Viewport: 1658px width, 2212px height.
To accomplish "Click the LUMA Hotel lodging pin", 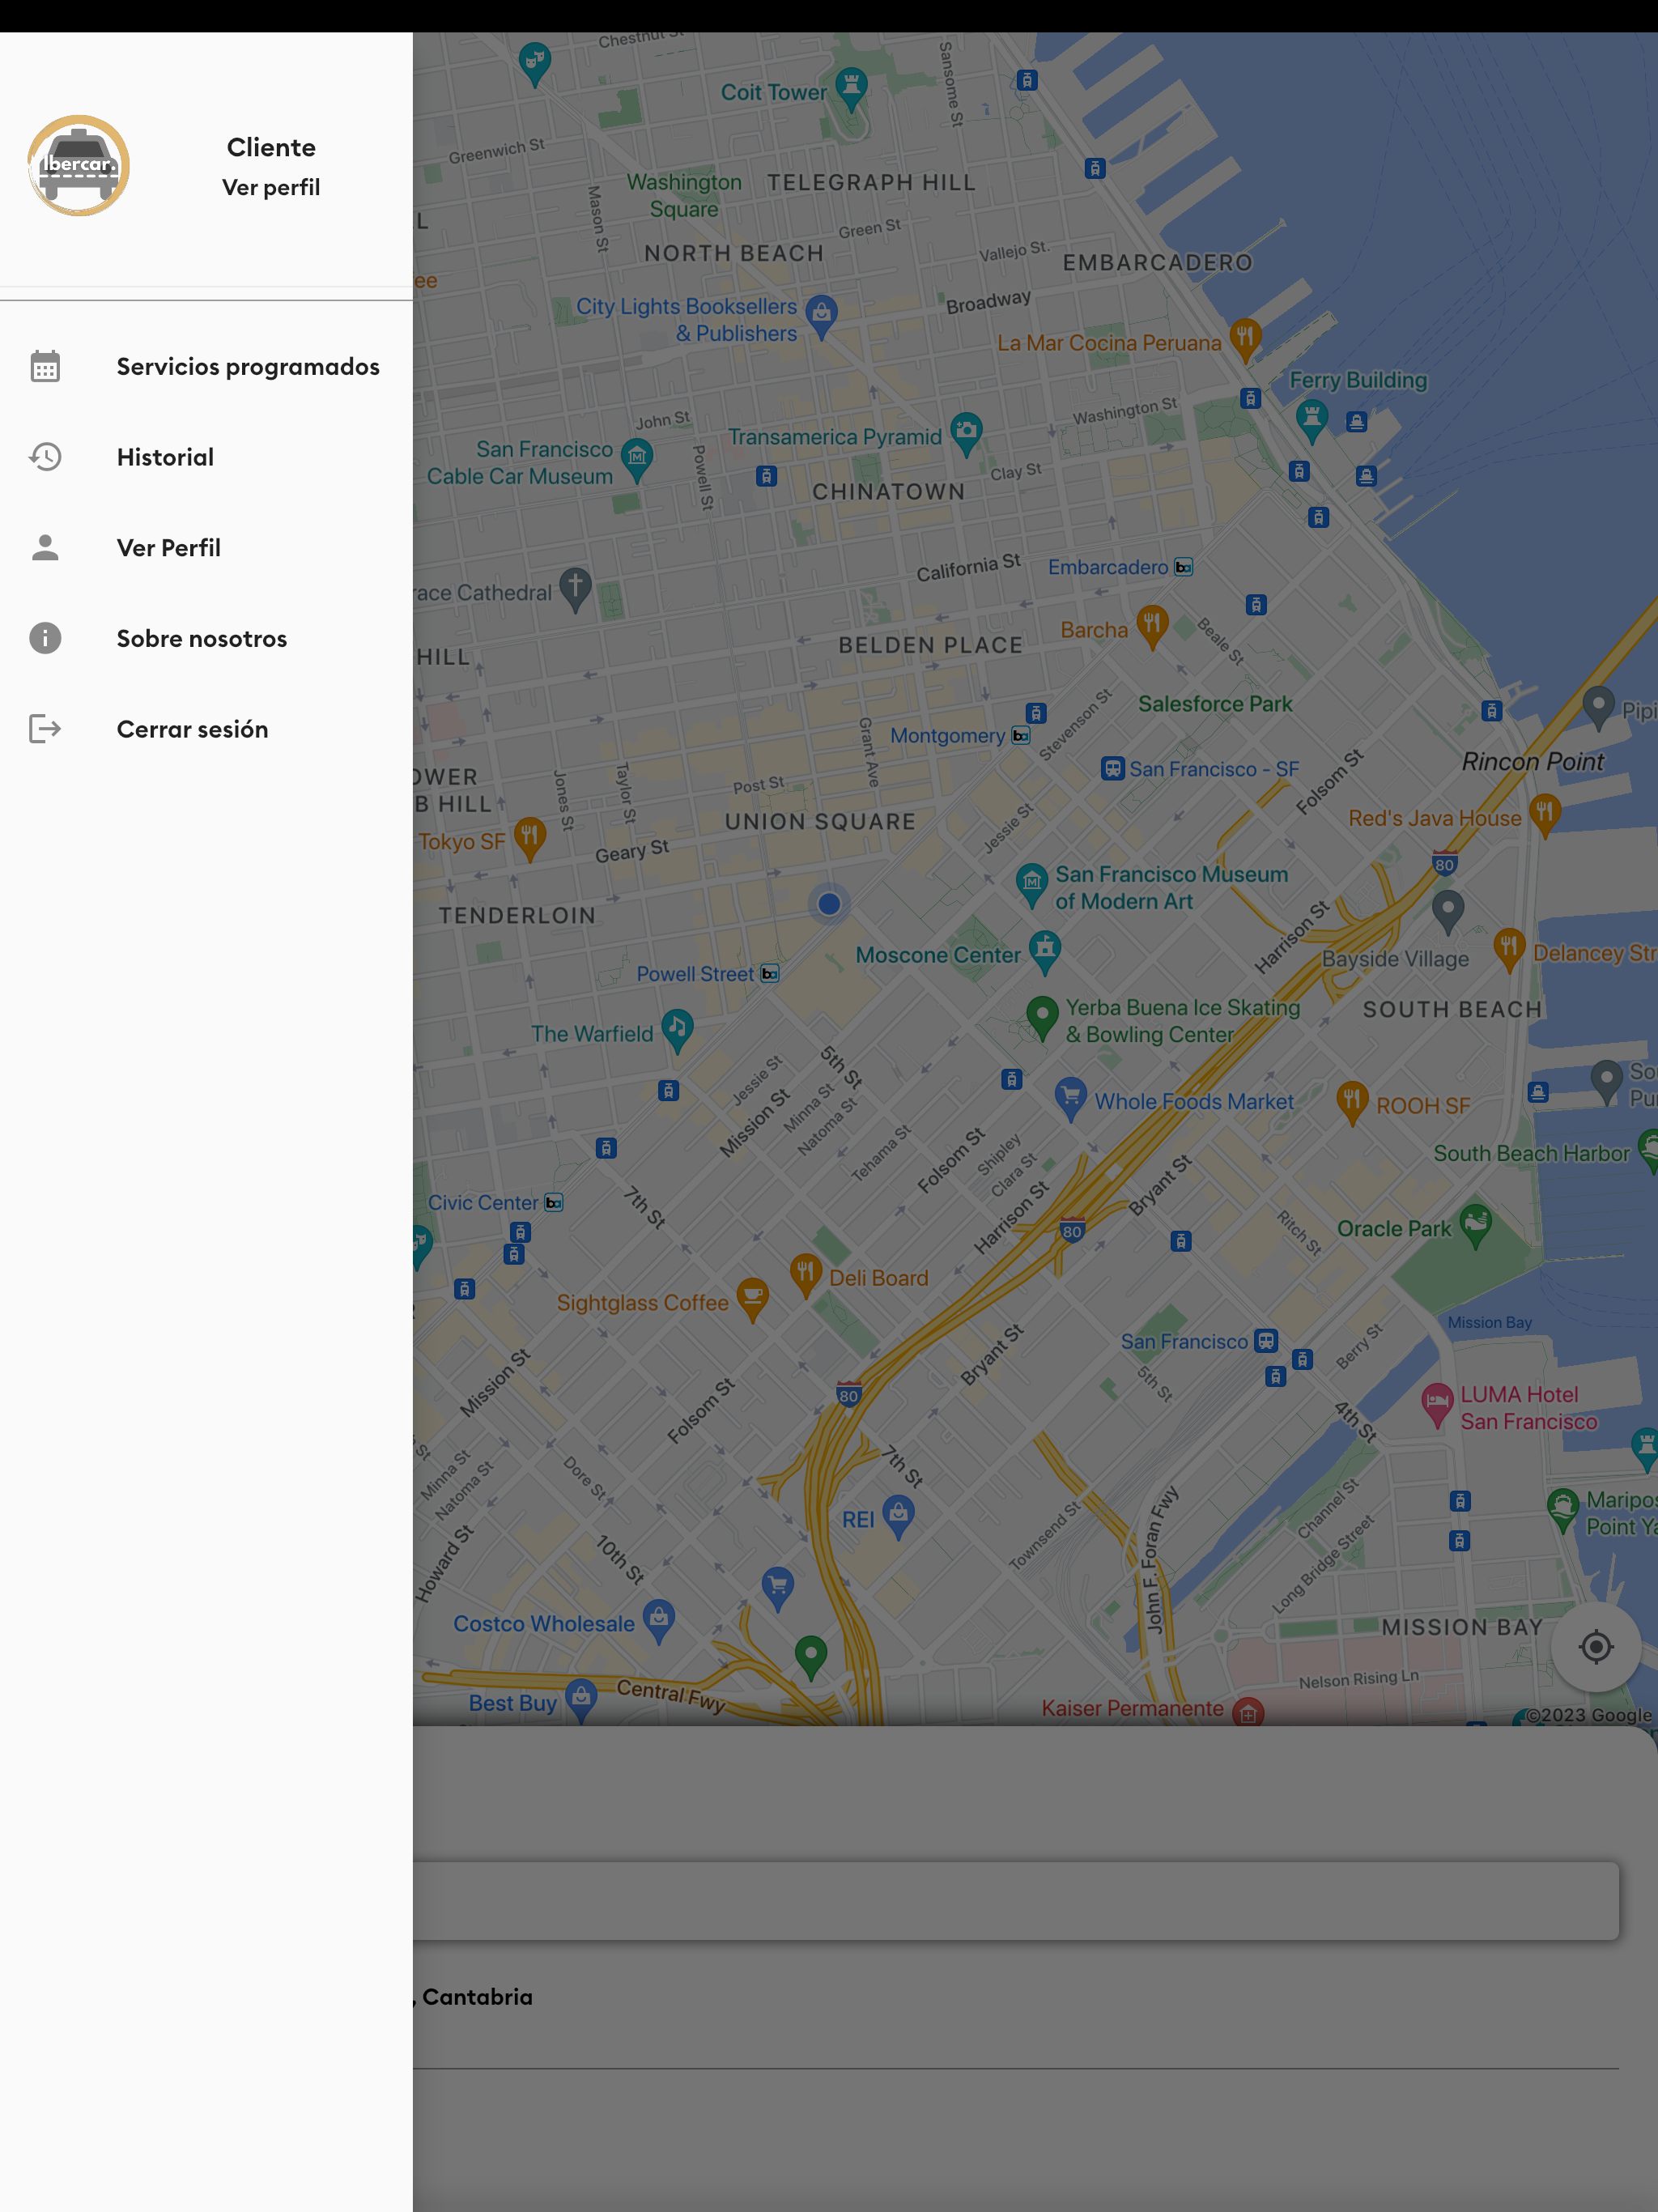I will pos(1437,1405).
